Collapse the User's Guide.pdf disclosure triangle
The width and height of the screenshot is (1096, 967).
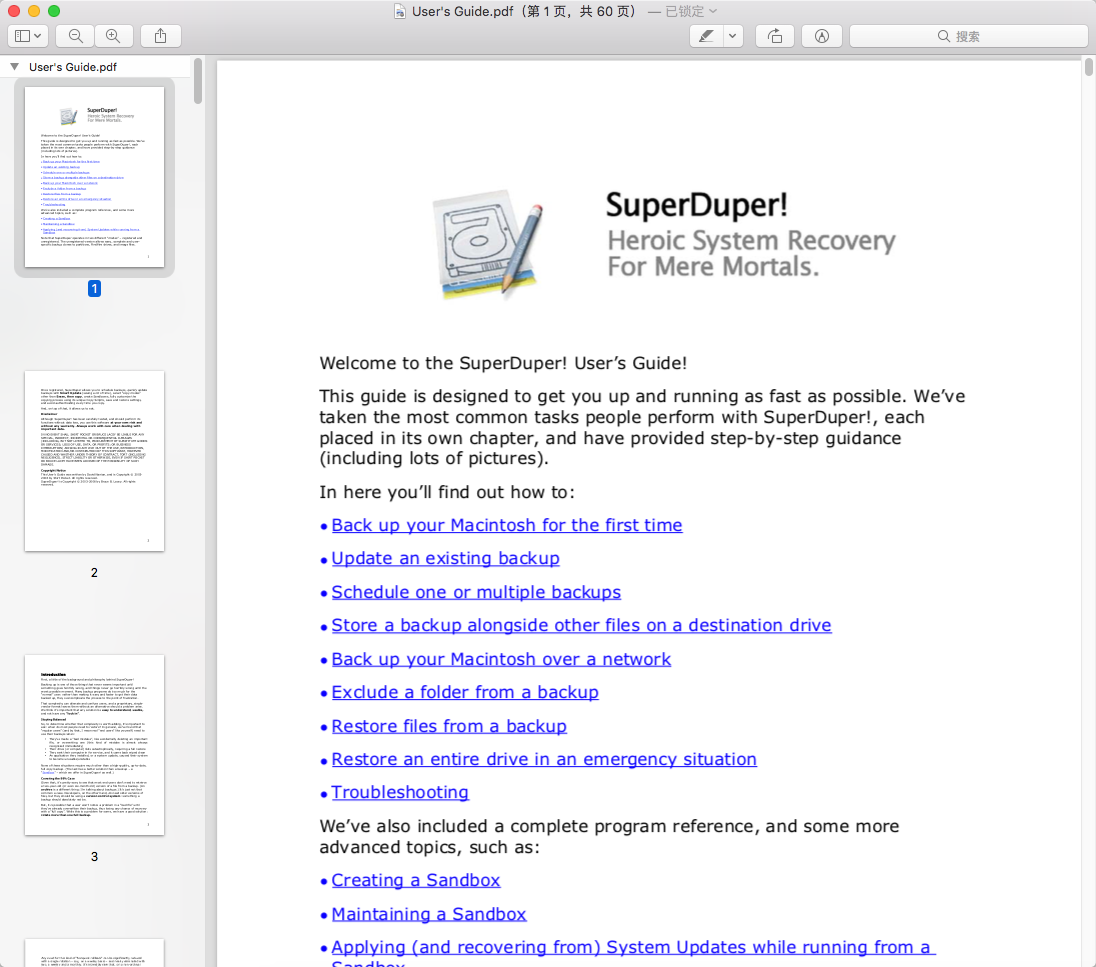coord(14,66)
